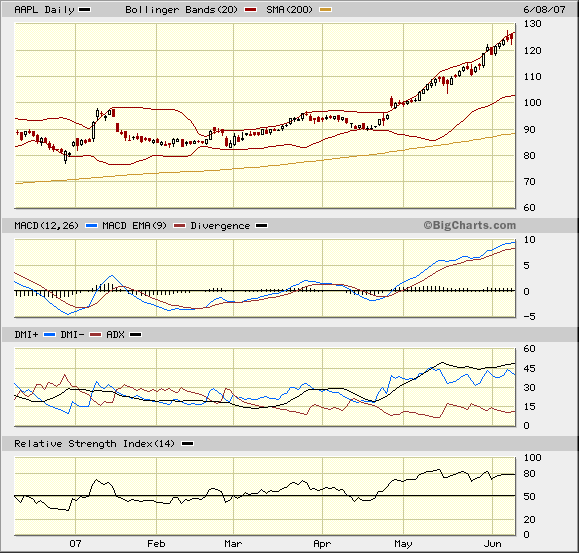This screenshot has height=553, width=579.
Task: Click the price axis value "80"
Action: pos(530,155)
